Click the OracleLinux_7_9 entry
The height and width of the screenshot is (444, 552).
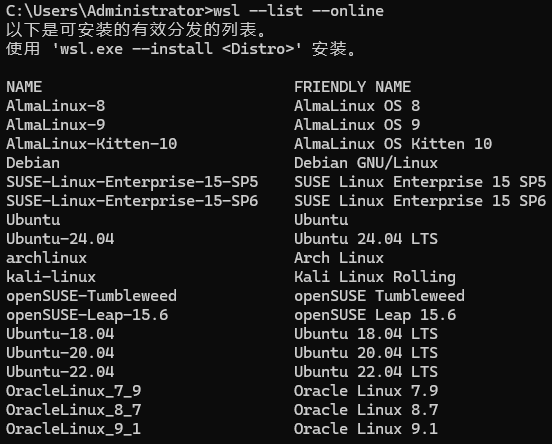pyautogui.click(x=74, y=391)
